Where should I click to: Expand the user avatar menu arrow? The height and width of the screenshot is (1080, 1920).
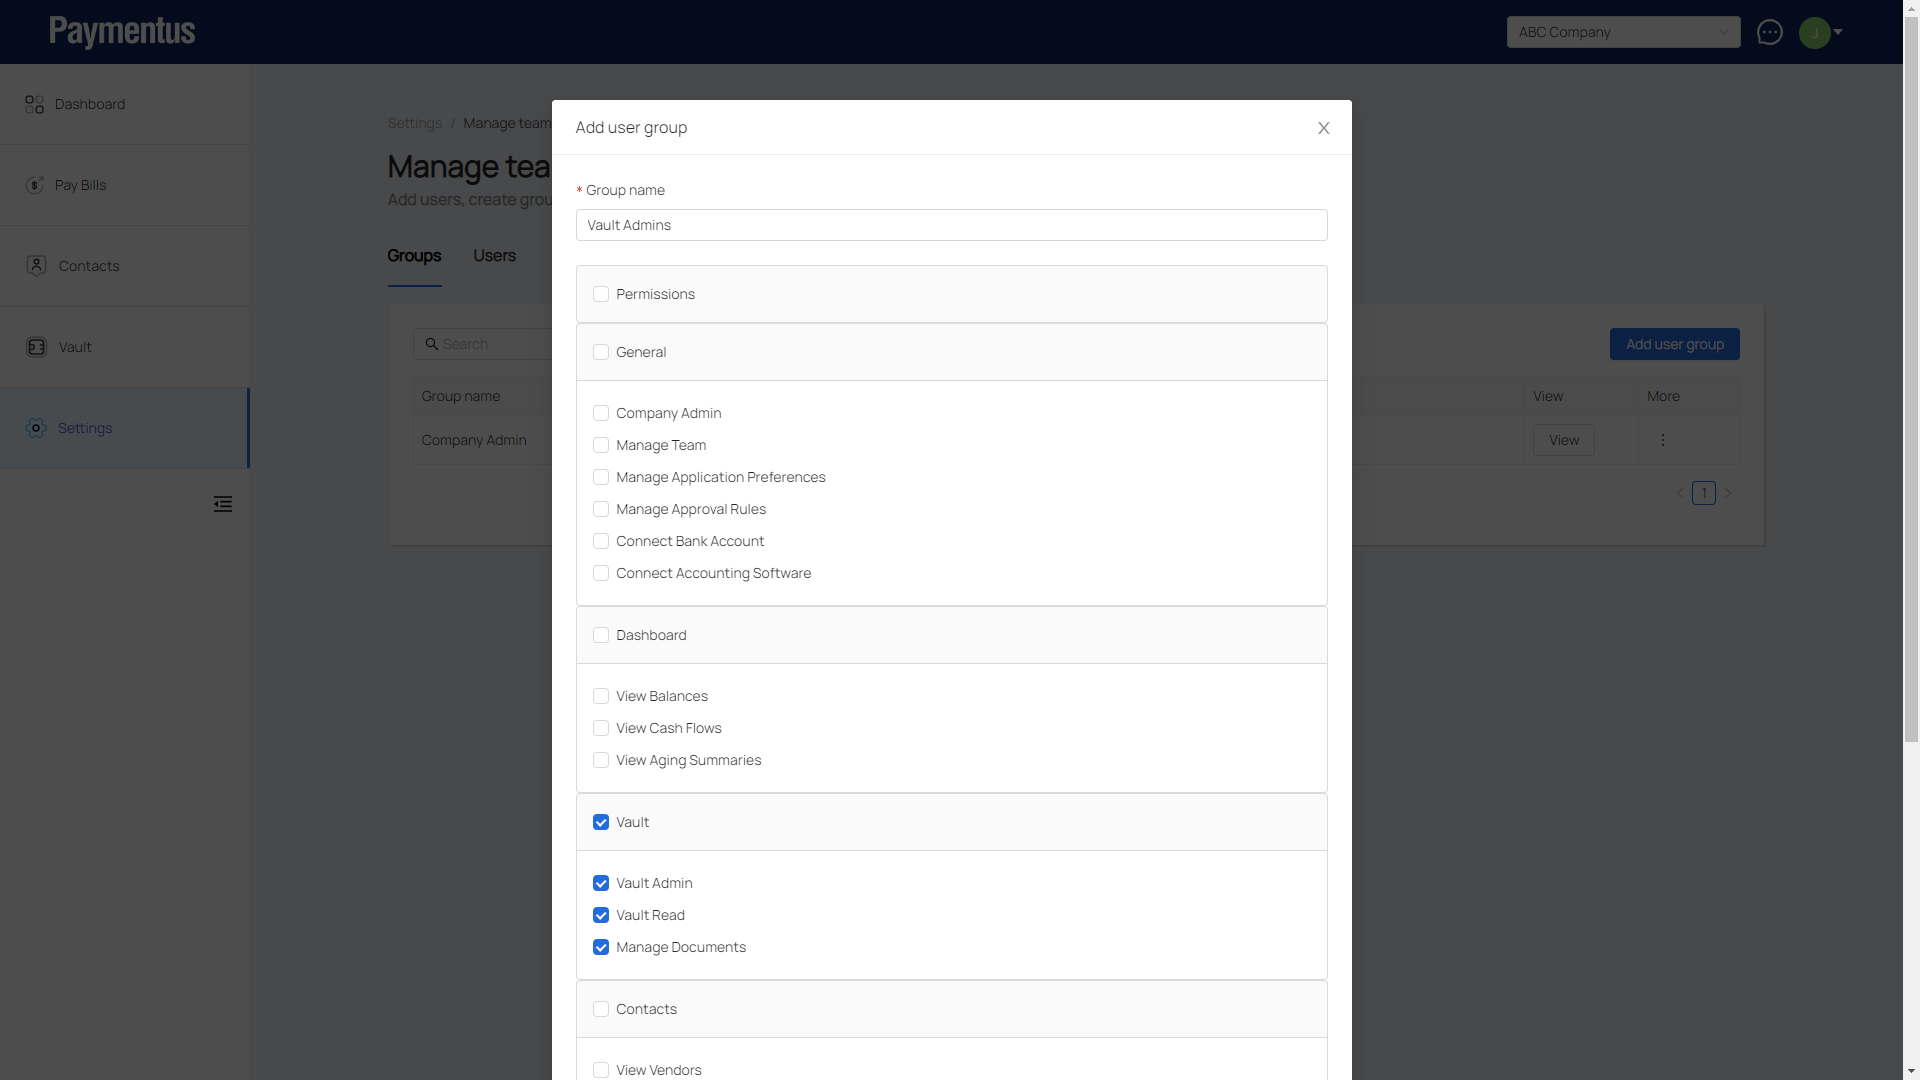click(1837, 32)
